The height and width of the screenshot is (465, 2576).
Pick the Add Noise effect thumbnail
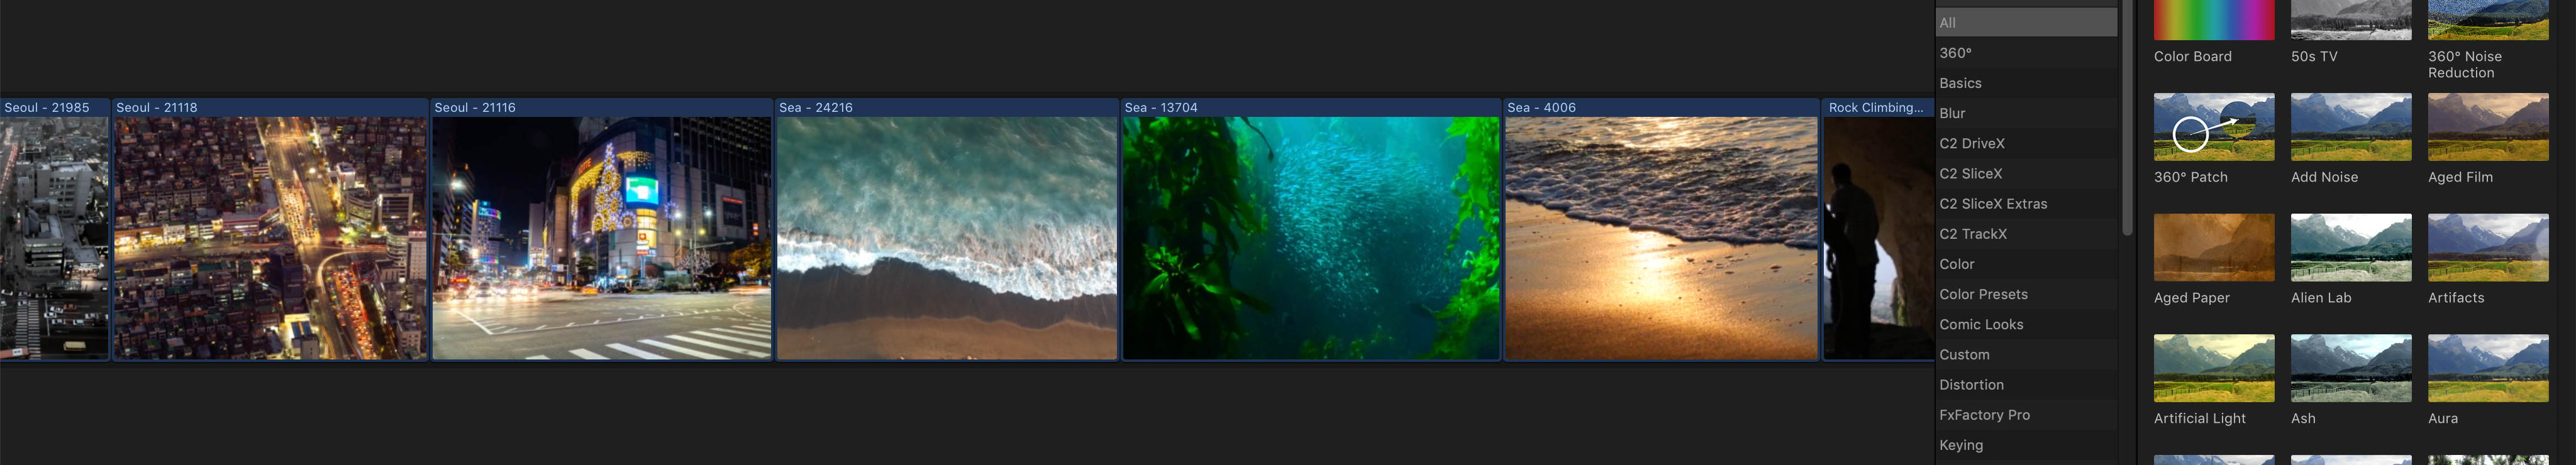(2350, 127)
